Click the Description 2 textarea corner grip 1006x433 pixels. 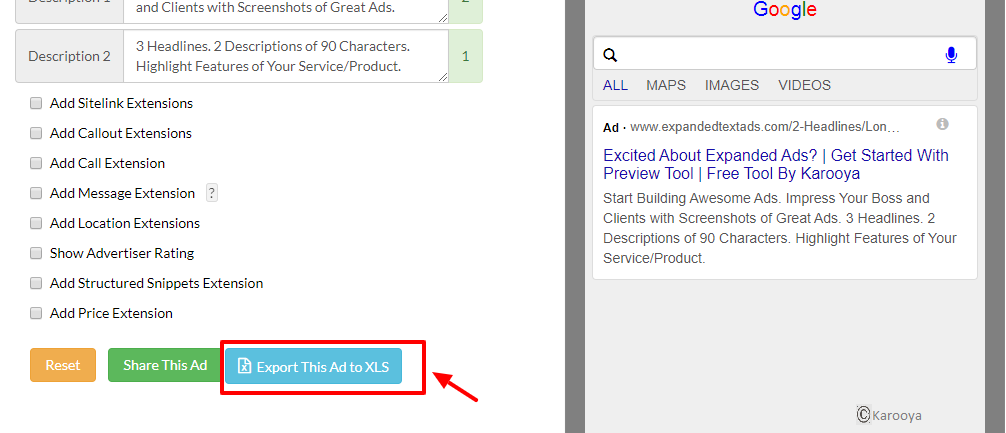tap(443, 78)
